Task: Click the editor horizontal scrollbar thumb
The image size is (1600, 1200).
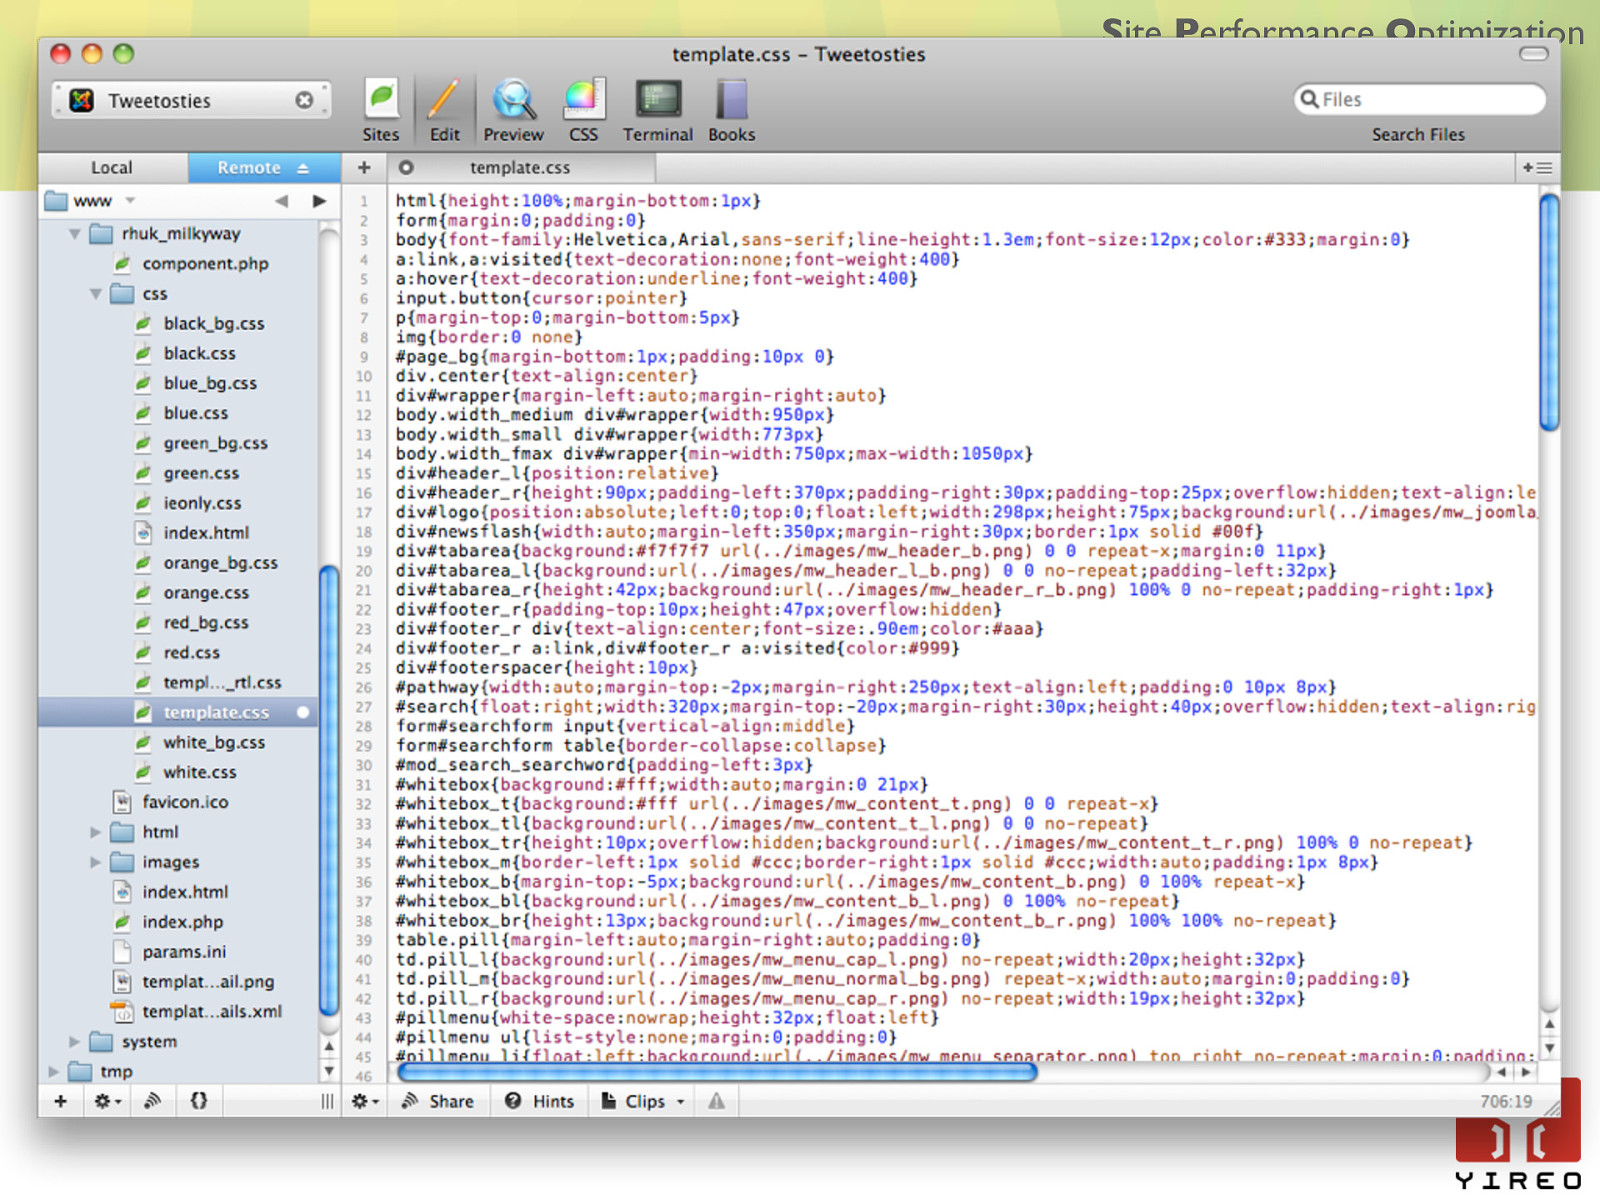Action: (x=717, y=1072)
